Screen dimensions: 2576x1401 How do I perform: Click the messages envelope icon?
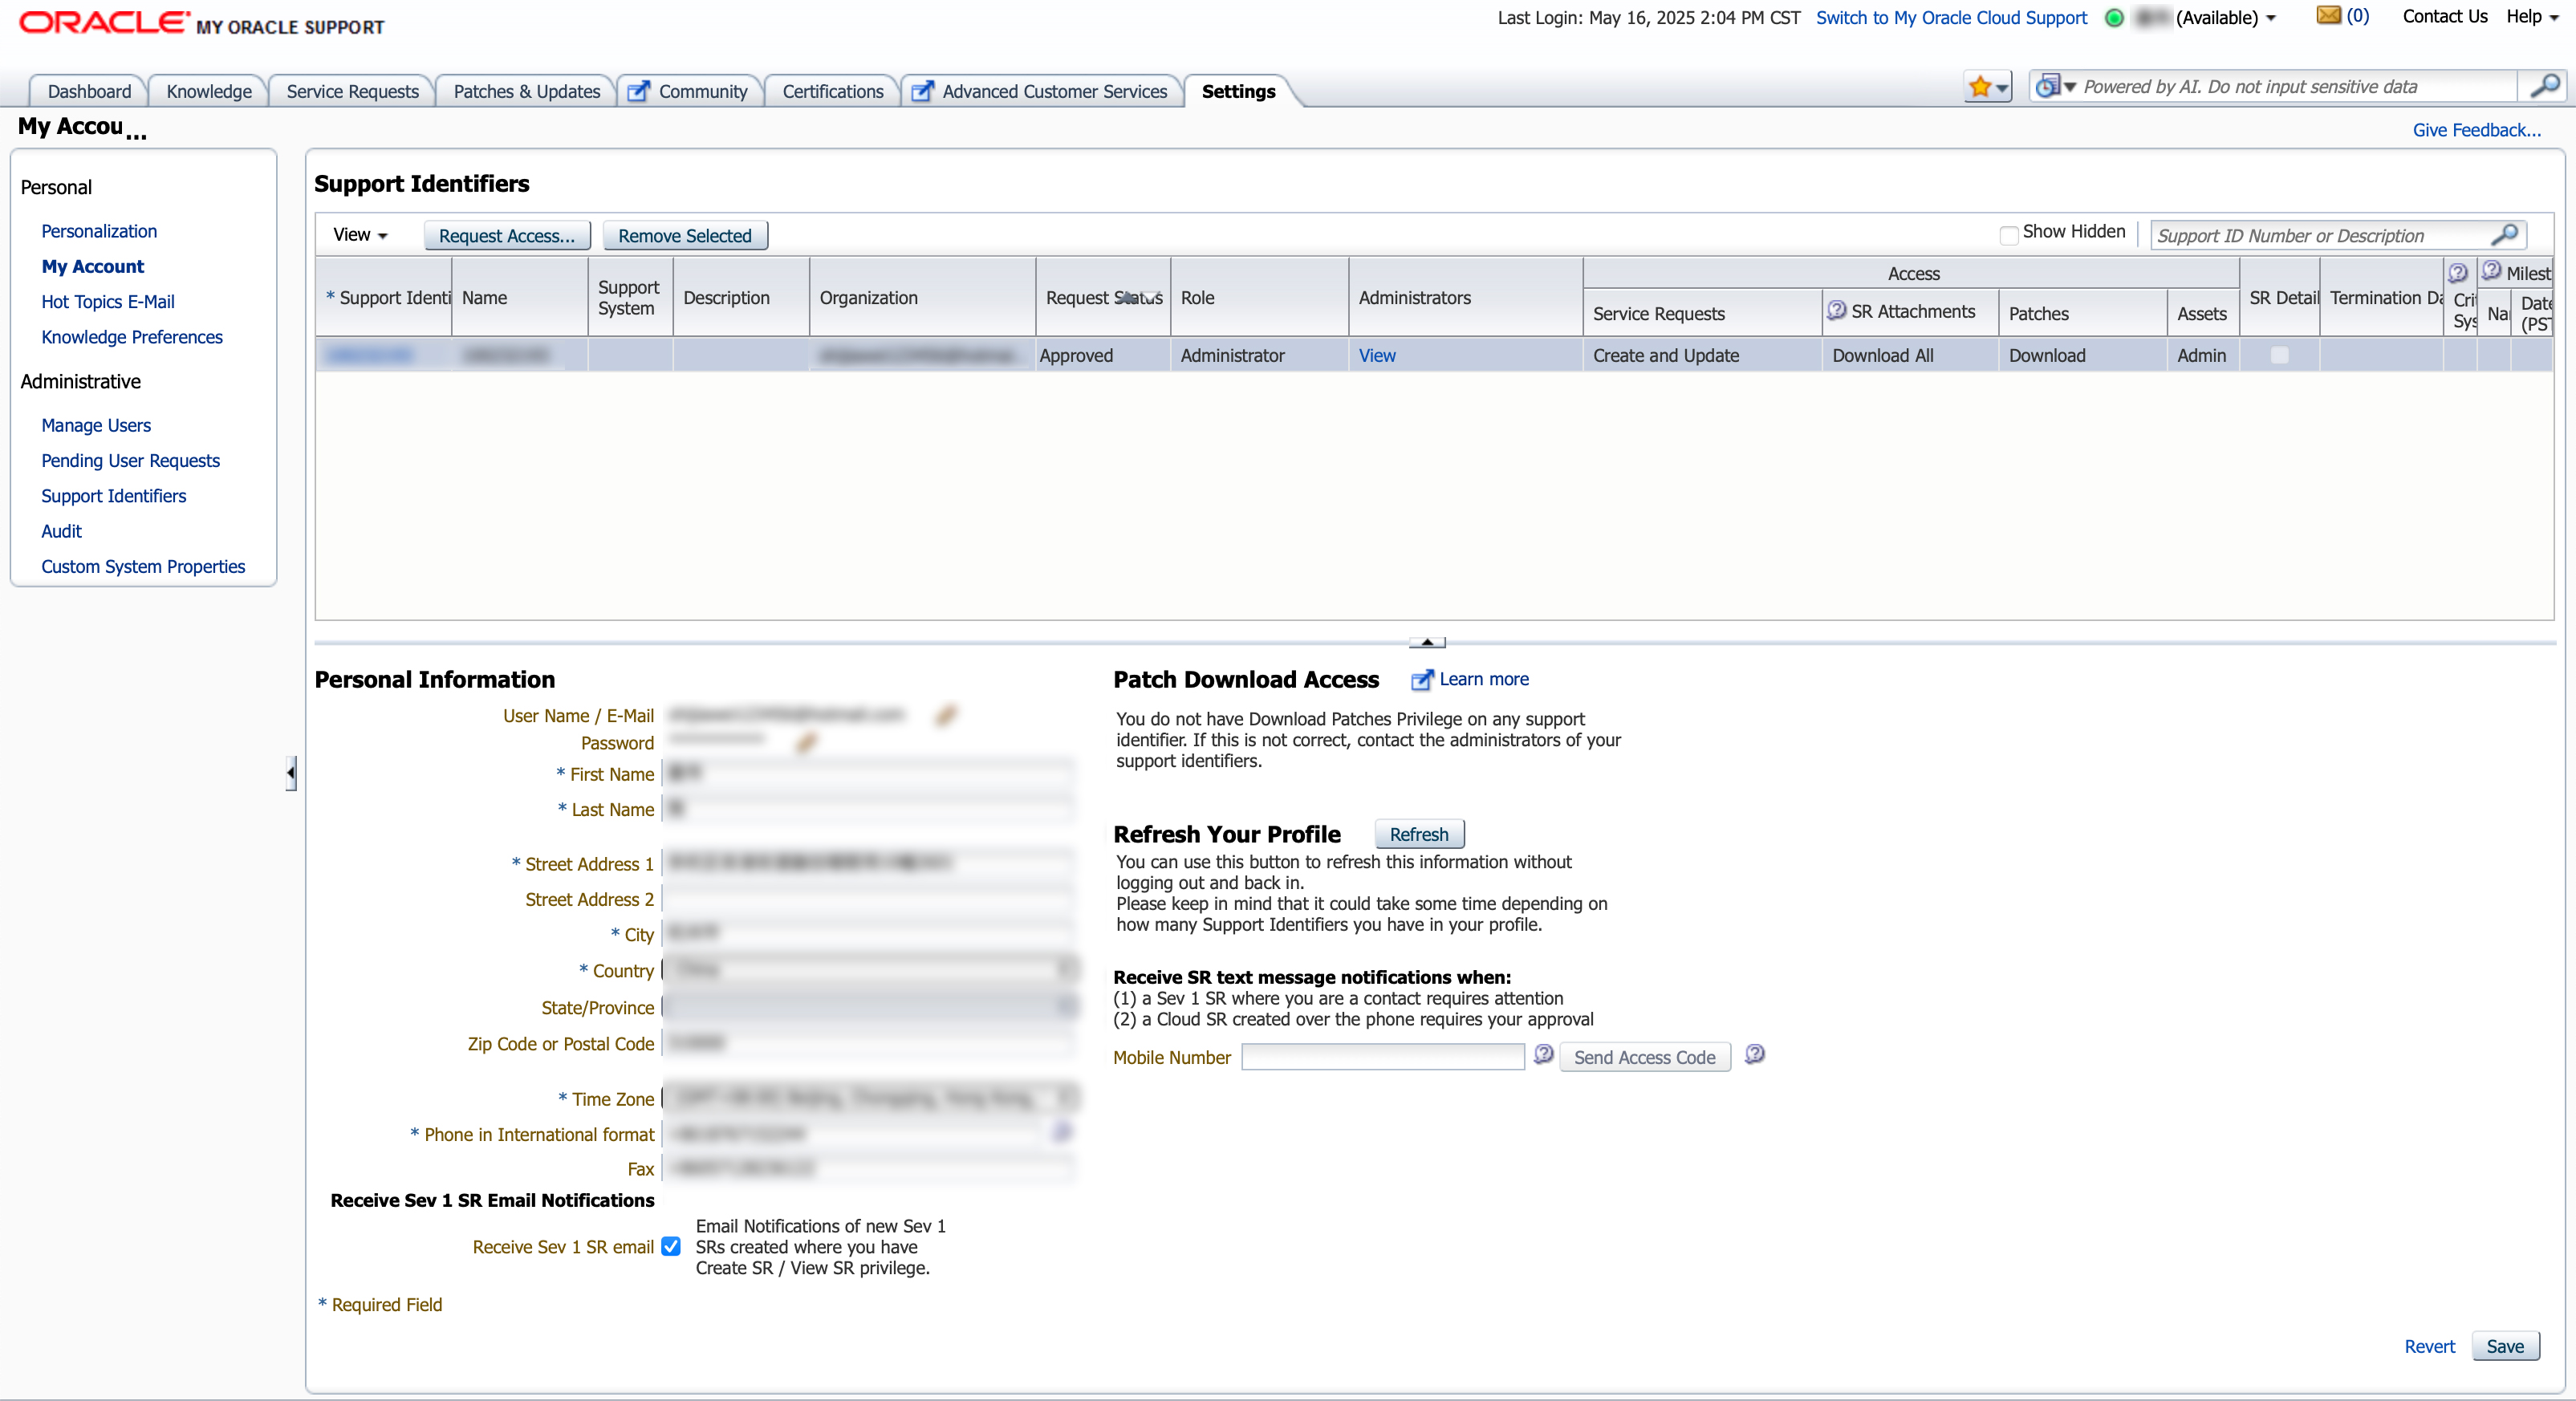tap(2328, 16)
